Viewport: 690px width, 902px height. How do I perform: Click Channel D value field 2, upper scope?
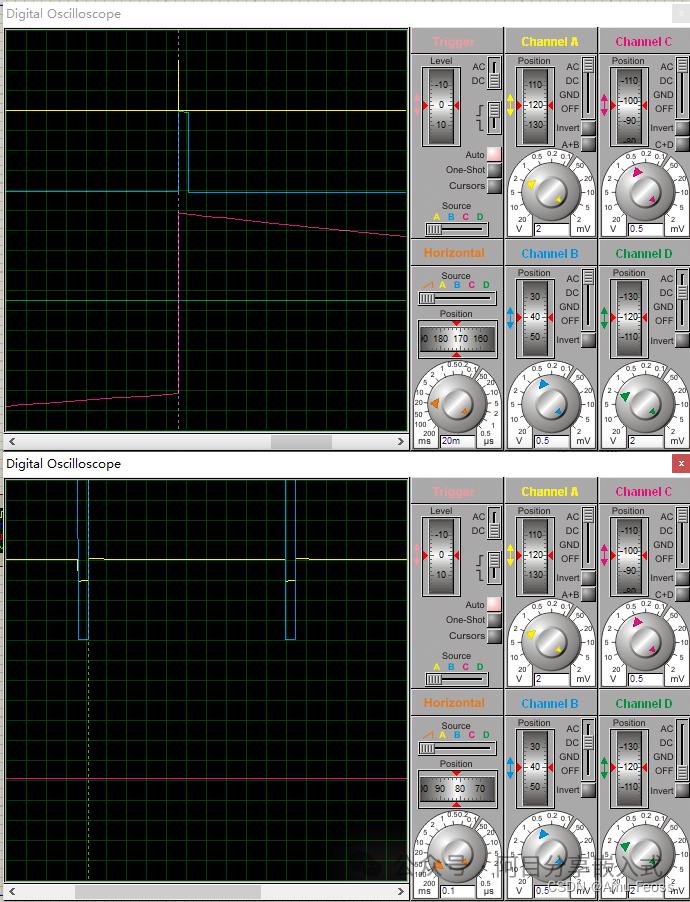646,441
